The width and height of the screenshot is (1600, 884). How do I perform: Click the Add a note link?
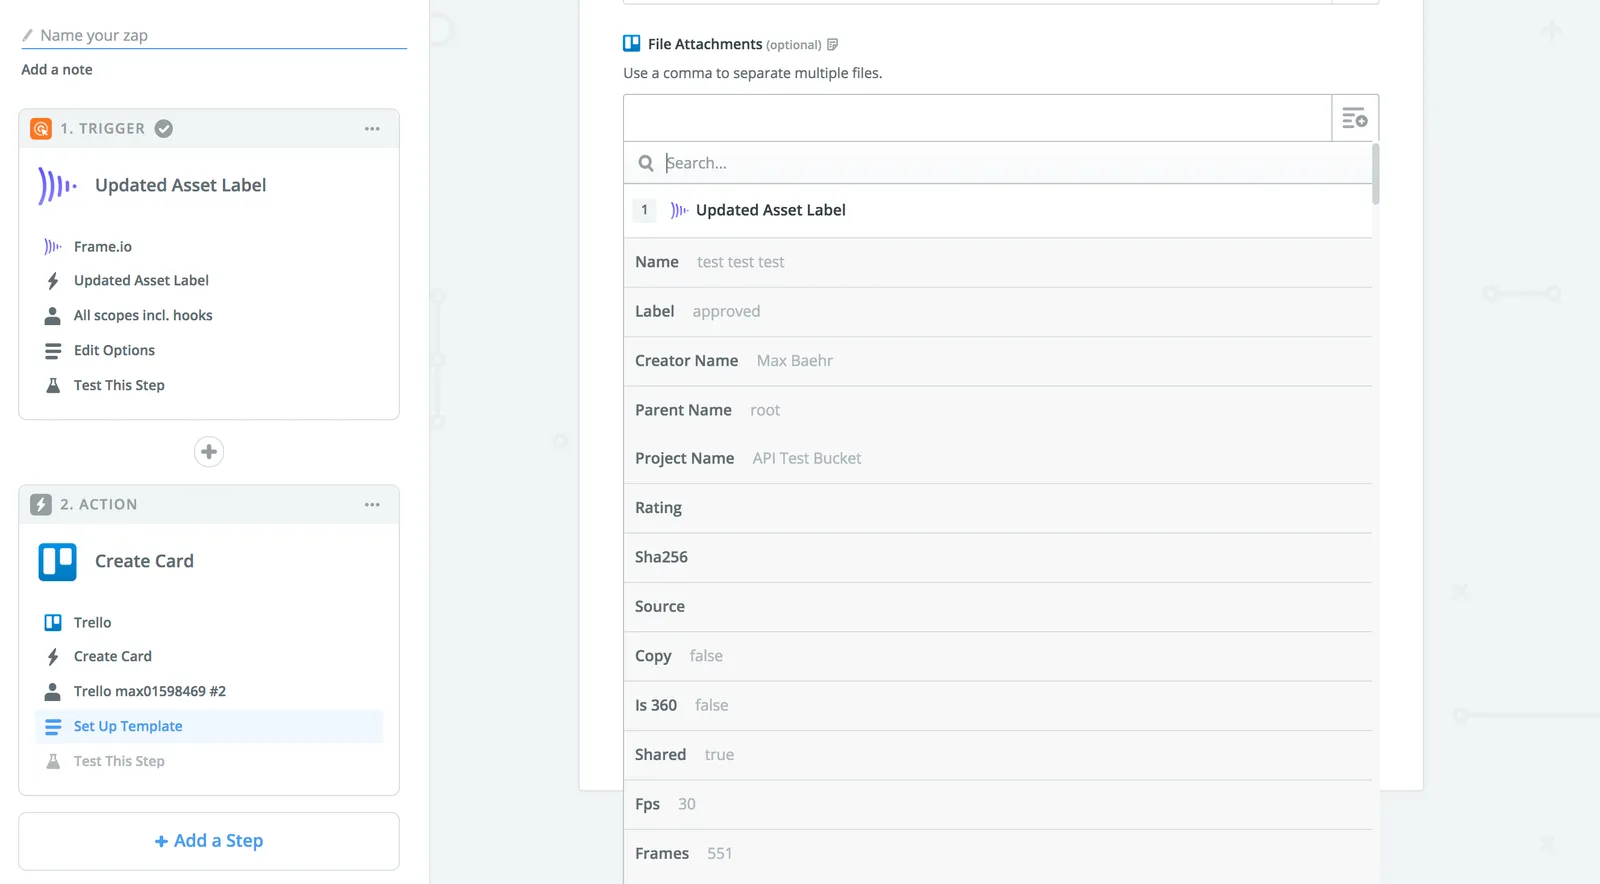pyautogui.click(x=57, y=70)
